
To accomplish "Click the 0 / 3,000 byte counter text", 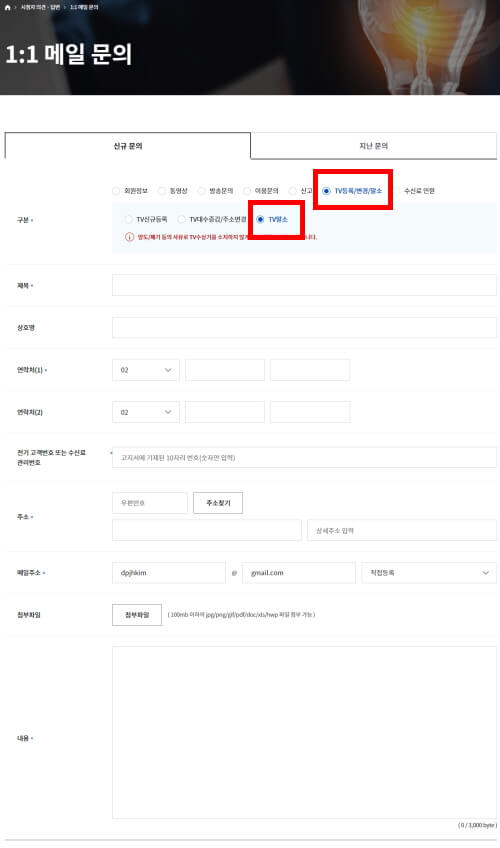I will point(477,825).
